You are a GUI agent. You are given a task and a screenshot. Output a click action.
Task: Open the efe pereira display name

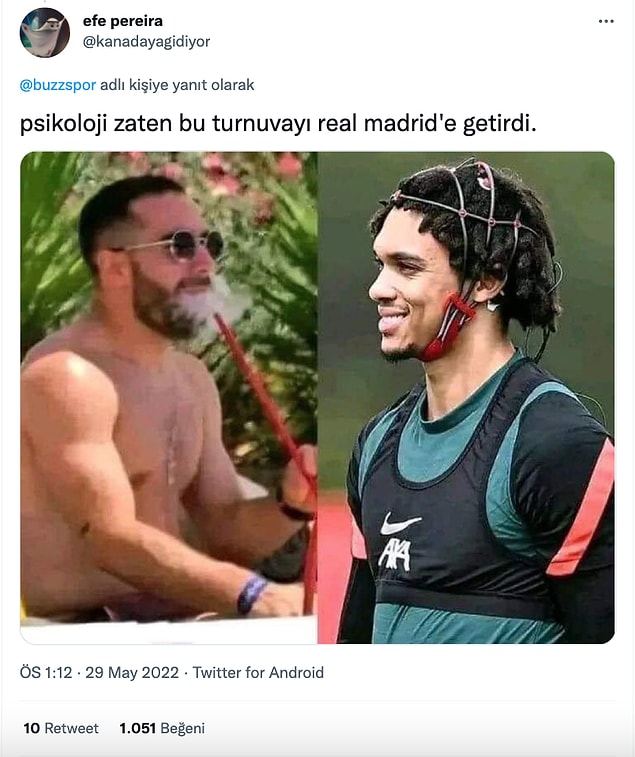click(123, 21)
